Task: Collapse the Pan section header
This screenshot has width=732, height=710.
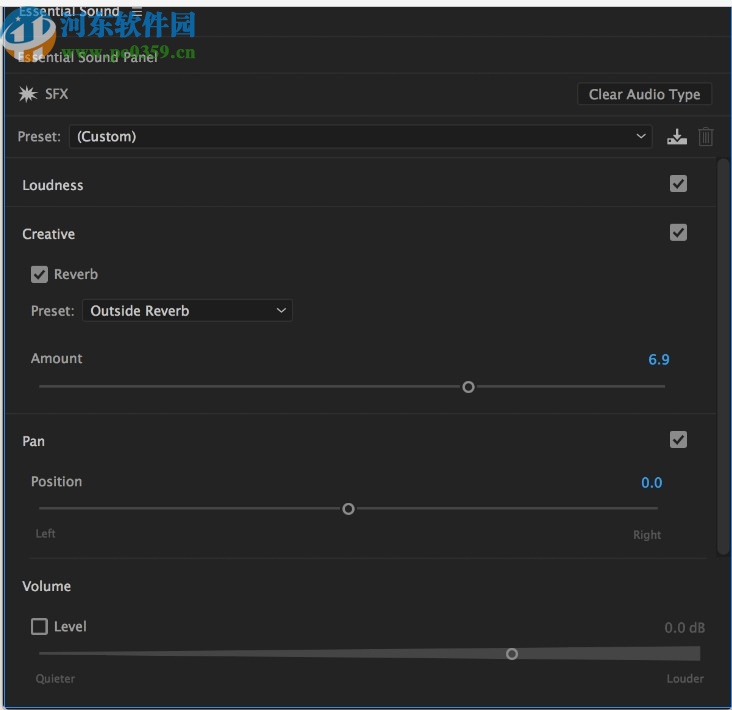Action: click(34, 441)
